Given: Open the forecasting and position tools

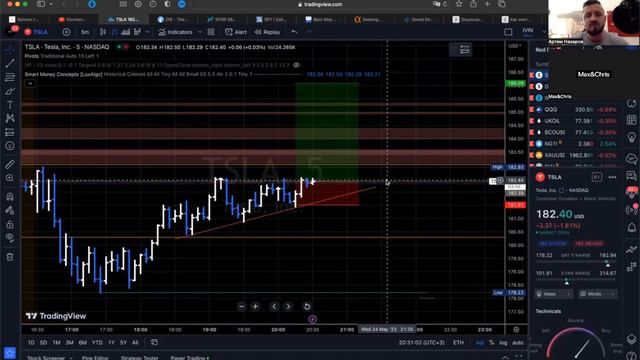Looking at the screenshot, I should click(10, 132).
